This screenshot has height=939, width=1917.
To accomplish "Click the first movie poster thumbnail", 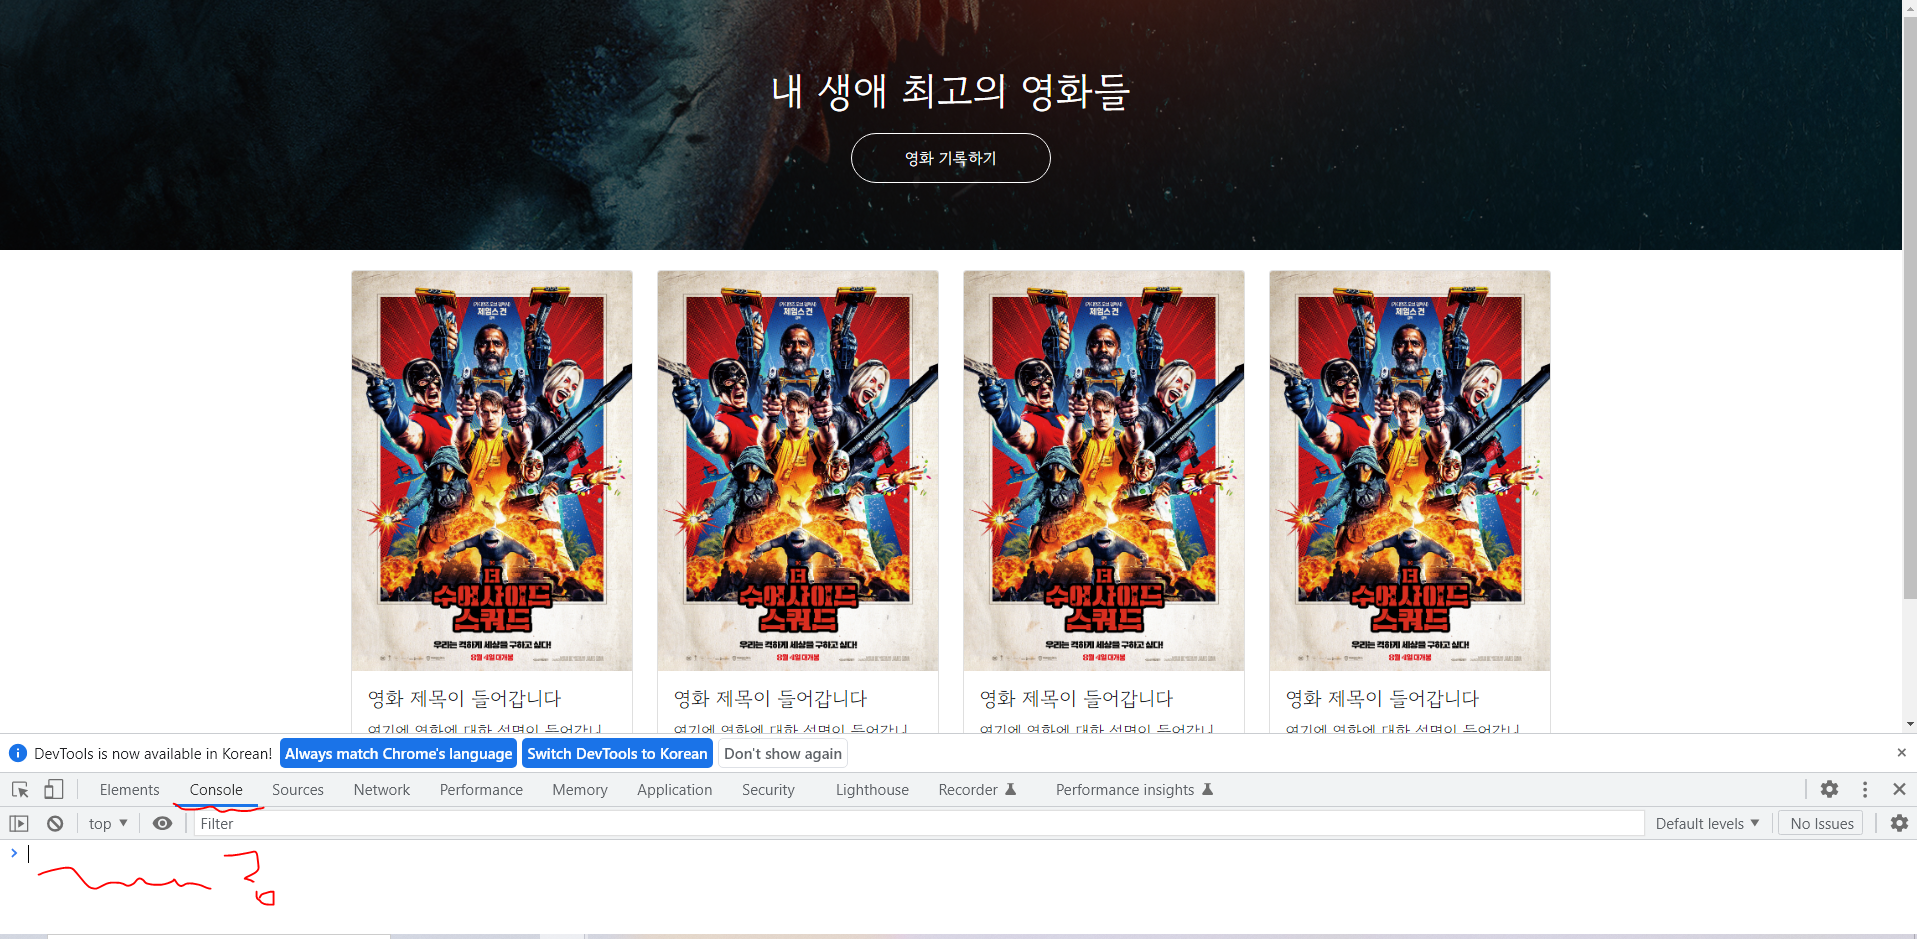I will click(492, 471).
